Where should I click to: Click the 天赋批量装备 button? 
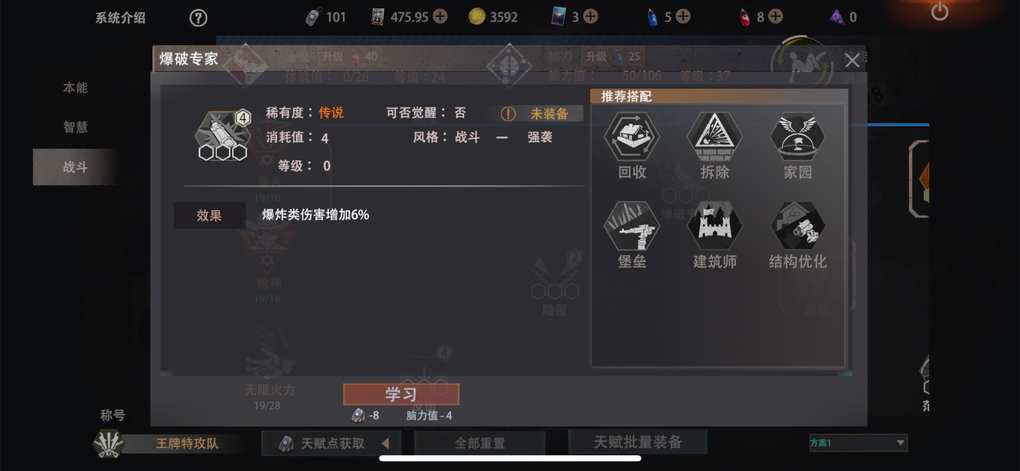tap(638, 442)
